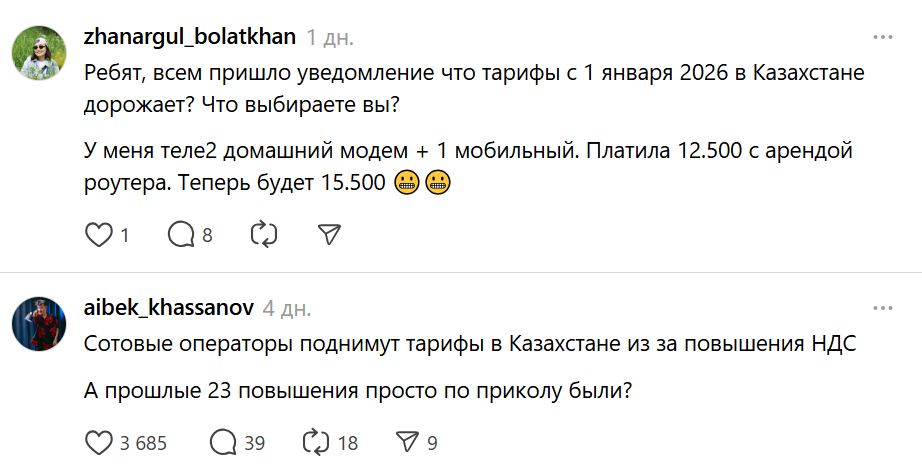This screenshot has height=468, width=922.
Task: Open comments on aibek_khassanov's post
Action: click(222, 443)
